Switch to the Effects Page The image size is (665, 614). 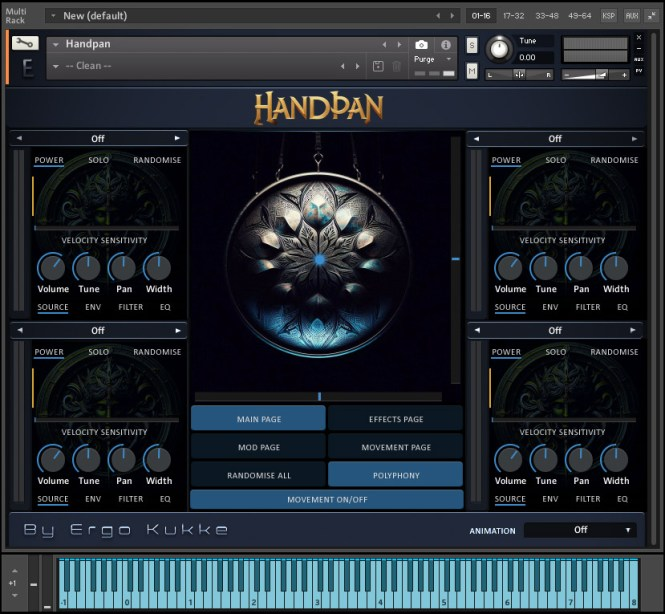click(396, 419)
